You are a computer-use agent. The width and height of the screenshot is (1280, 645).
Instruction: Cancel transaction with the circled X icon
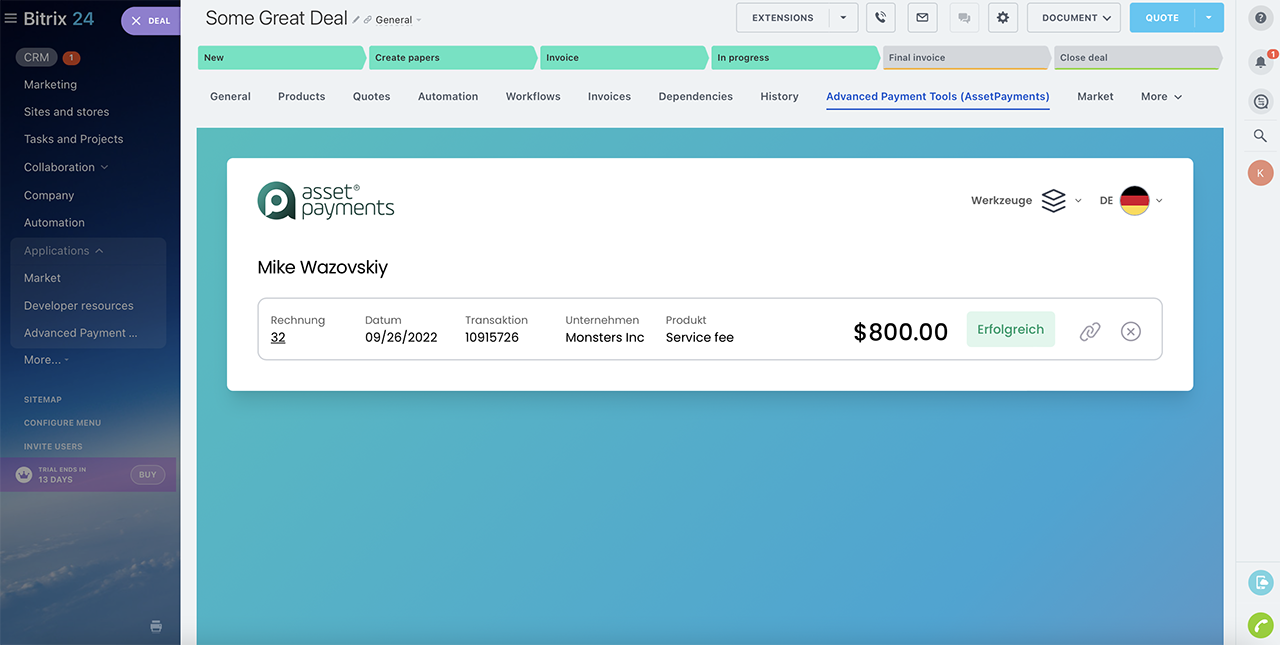(x=1131, y=331)
